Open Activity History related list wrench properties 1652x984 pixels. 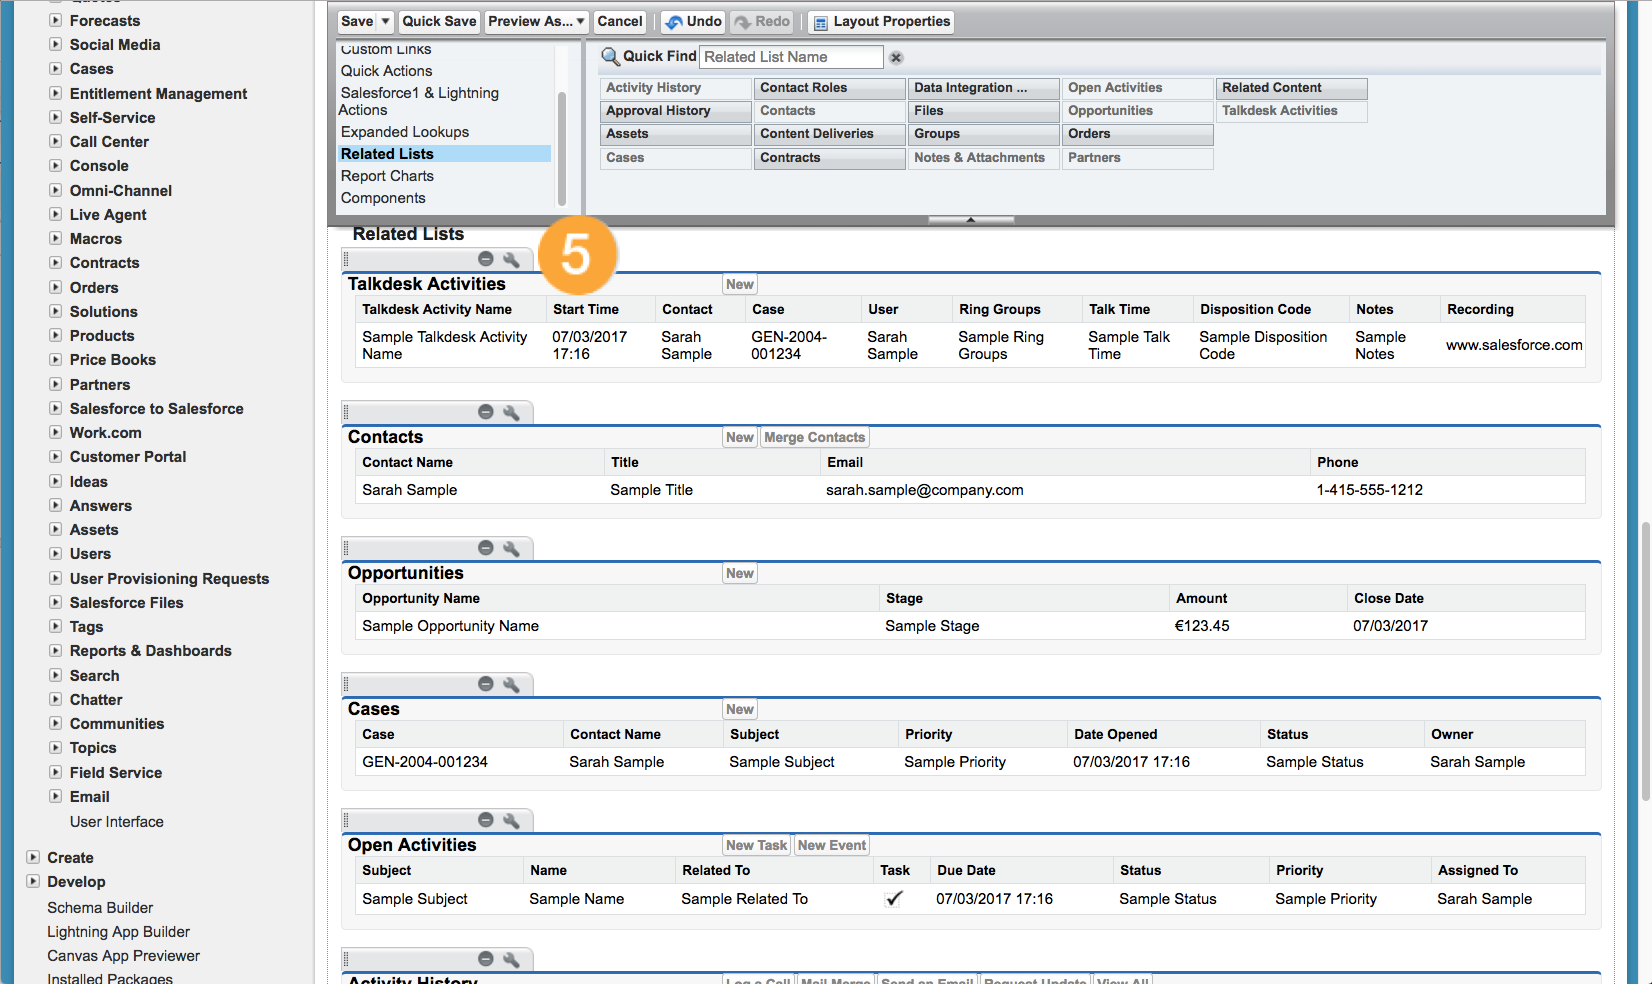tap(511, 959)
